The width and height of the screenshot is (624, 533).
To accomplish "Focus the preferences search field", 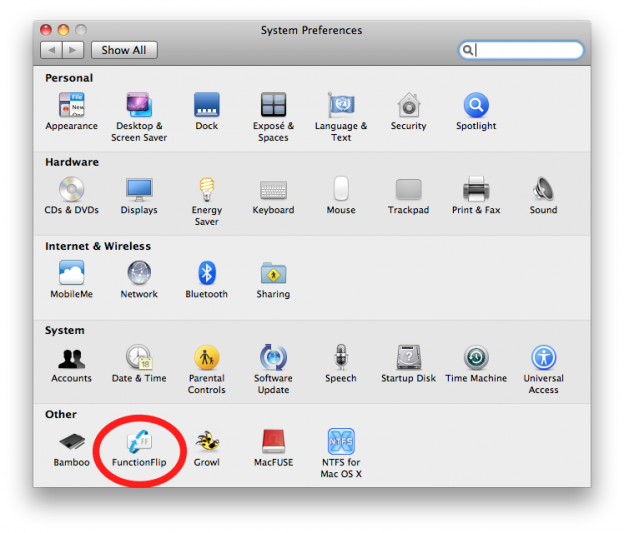I will 521,50.
